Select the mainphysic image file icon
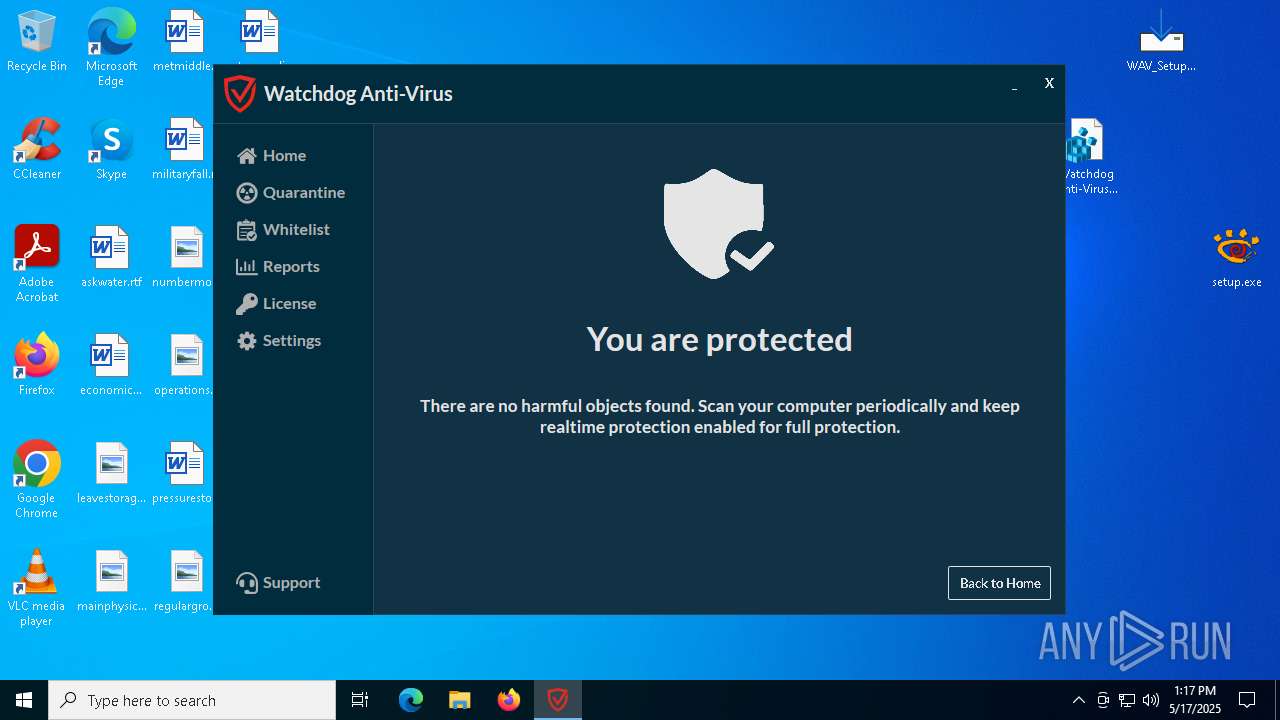This screenshot has width=1280, height=720. [x=111, y=581]
